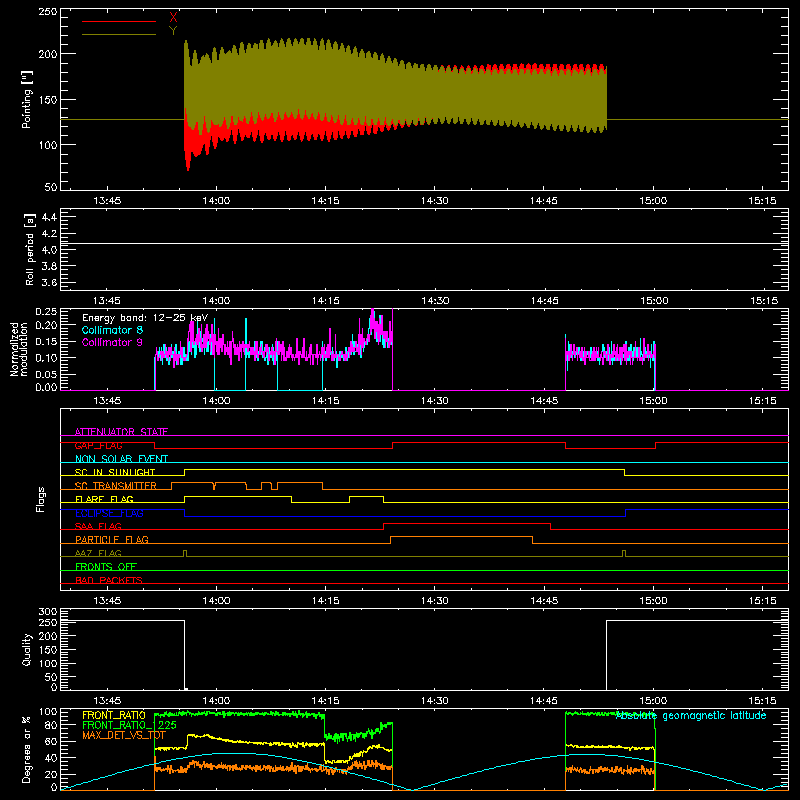
Task: Select the olive legend line for Y
Action: tap(119, 34)
